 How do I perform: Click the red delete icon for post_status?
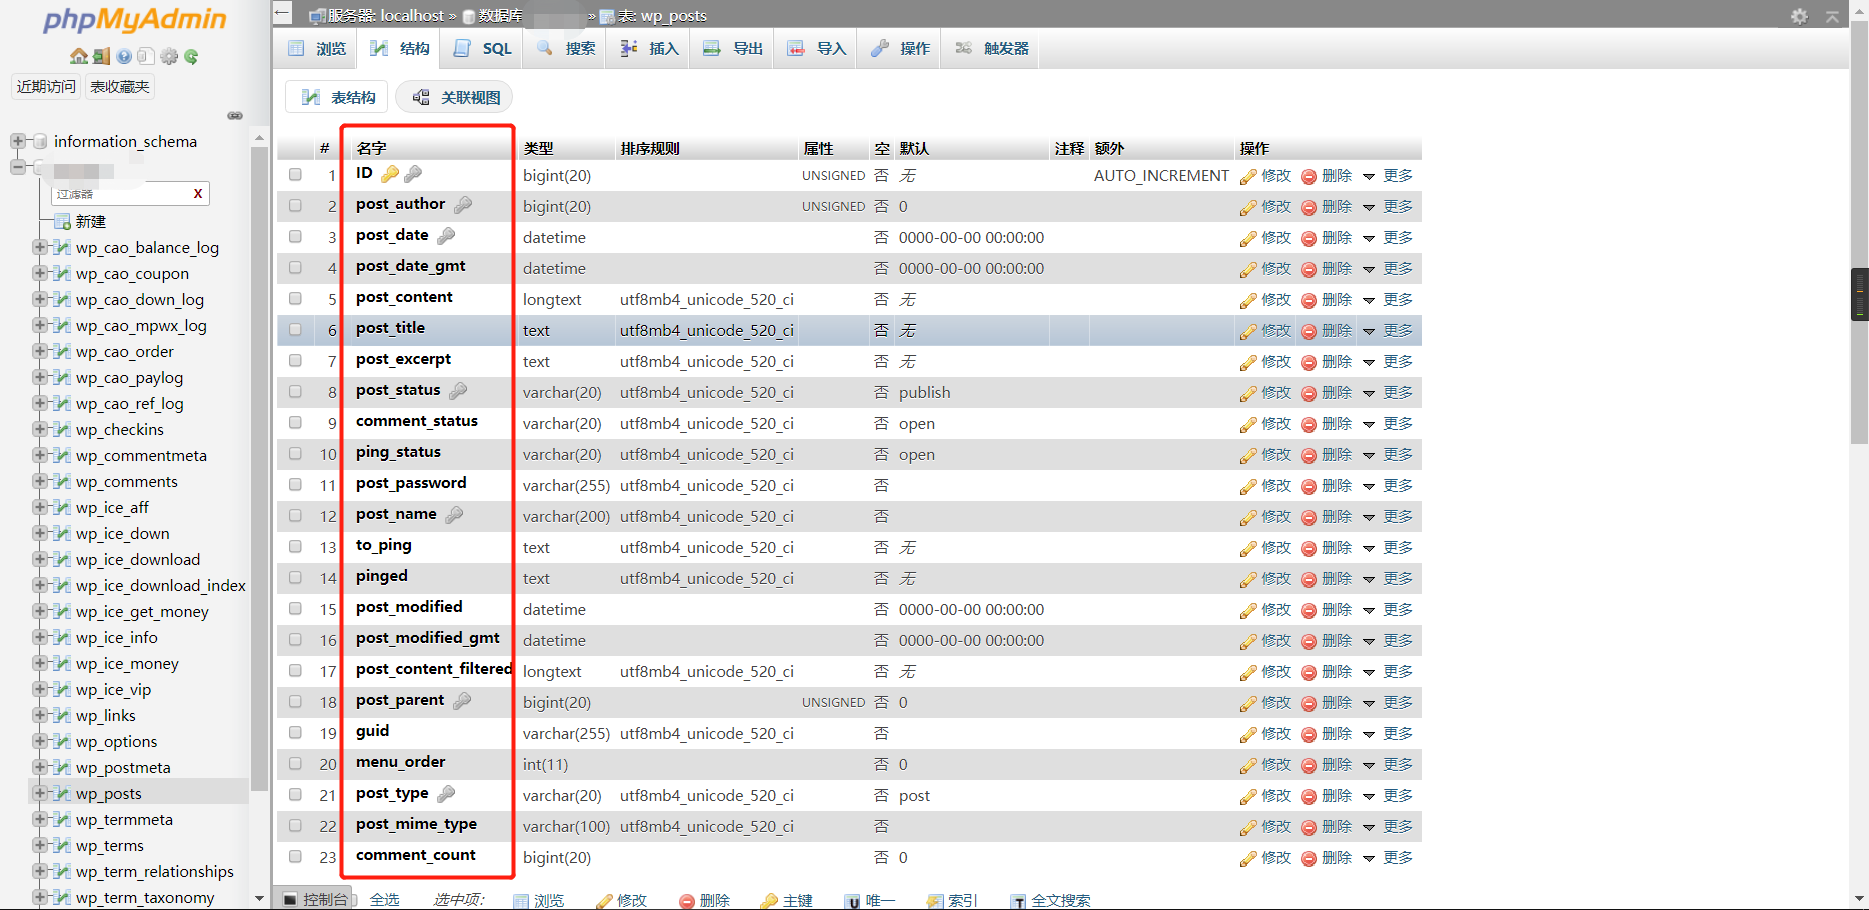1308,393
